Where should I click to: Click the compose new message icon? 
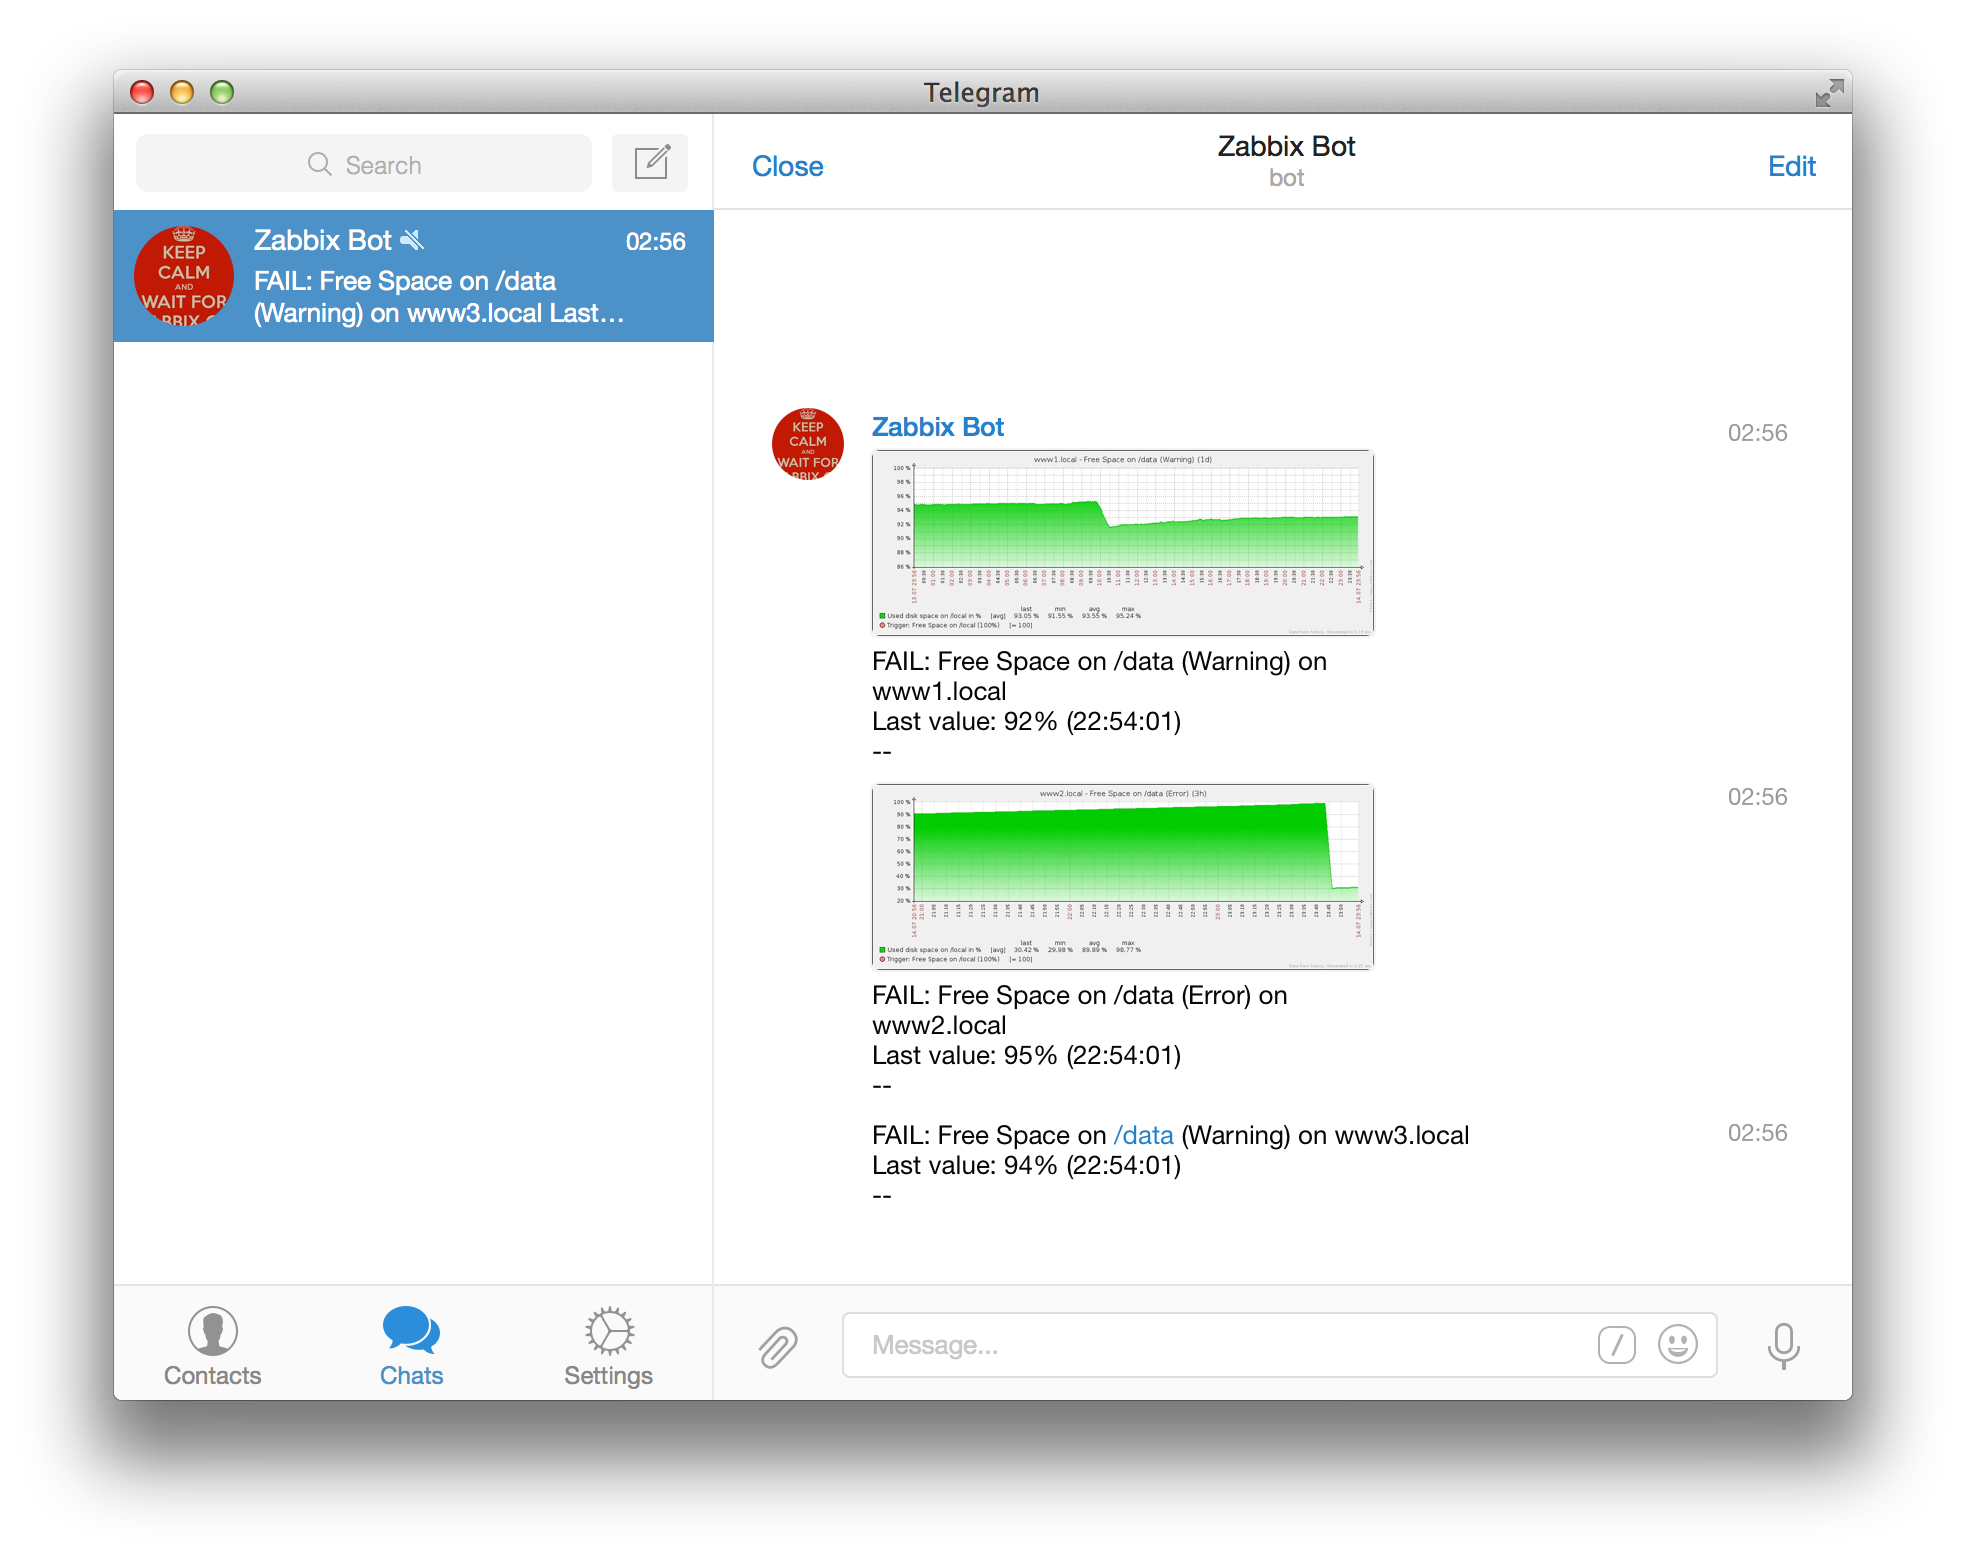(x=651, y=163)
